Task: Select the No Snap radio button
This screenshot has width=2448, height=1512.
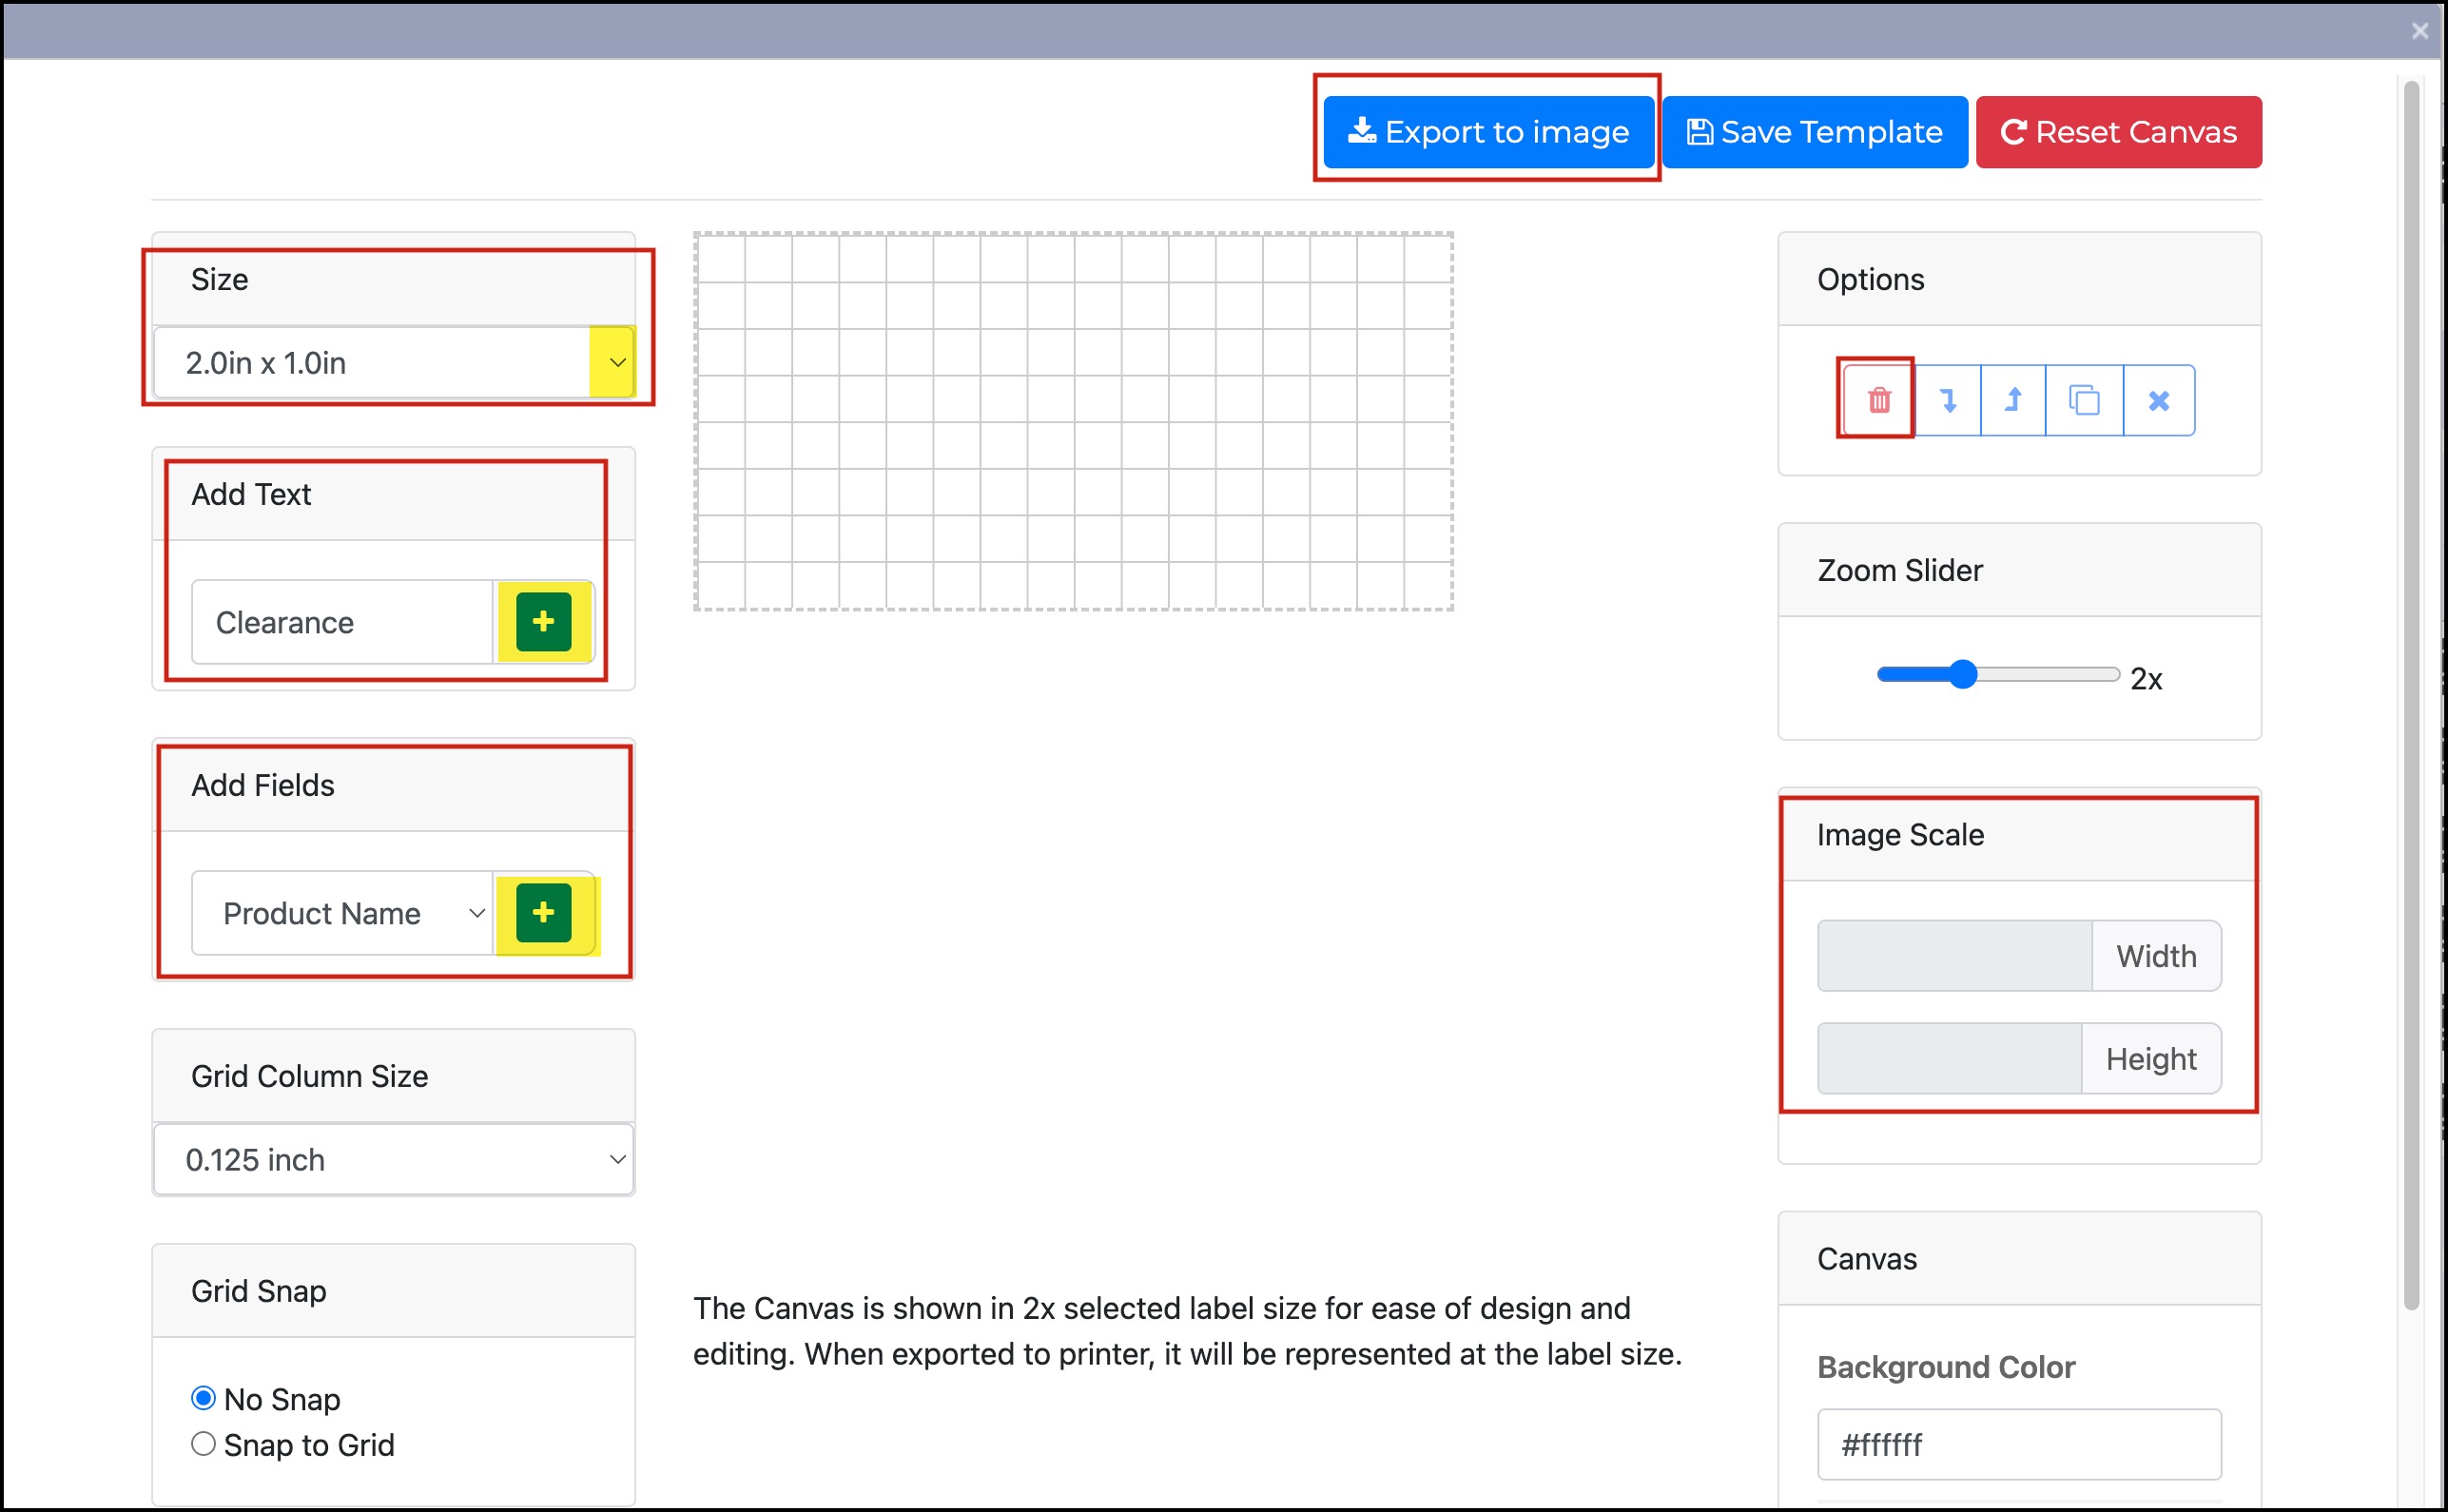Action: 203,1398
